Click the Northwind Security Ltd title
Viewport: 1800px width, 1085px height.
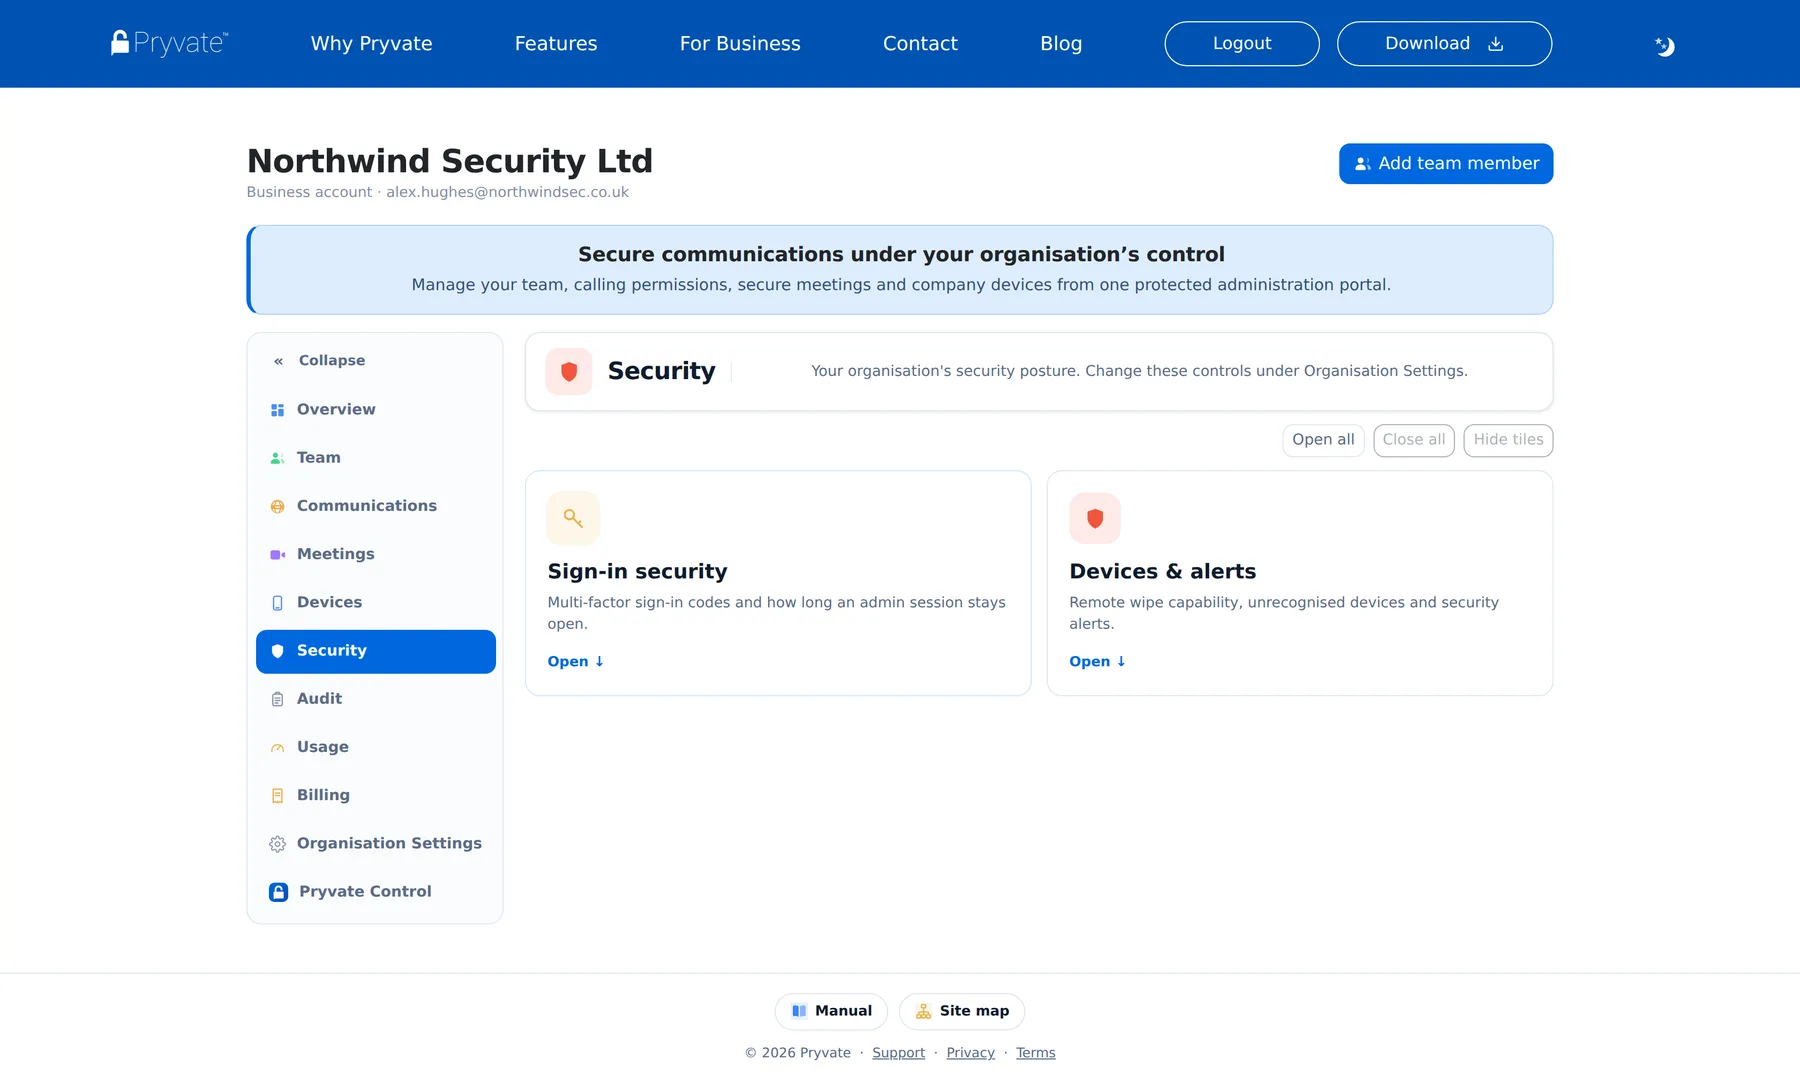pyautogui.click(x=450, y=161)
